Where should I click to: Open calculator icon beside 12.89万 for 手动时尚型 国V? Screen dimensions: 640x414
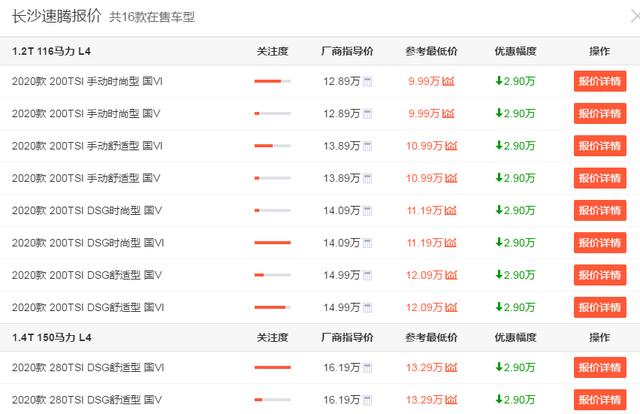tap(367, 114)
